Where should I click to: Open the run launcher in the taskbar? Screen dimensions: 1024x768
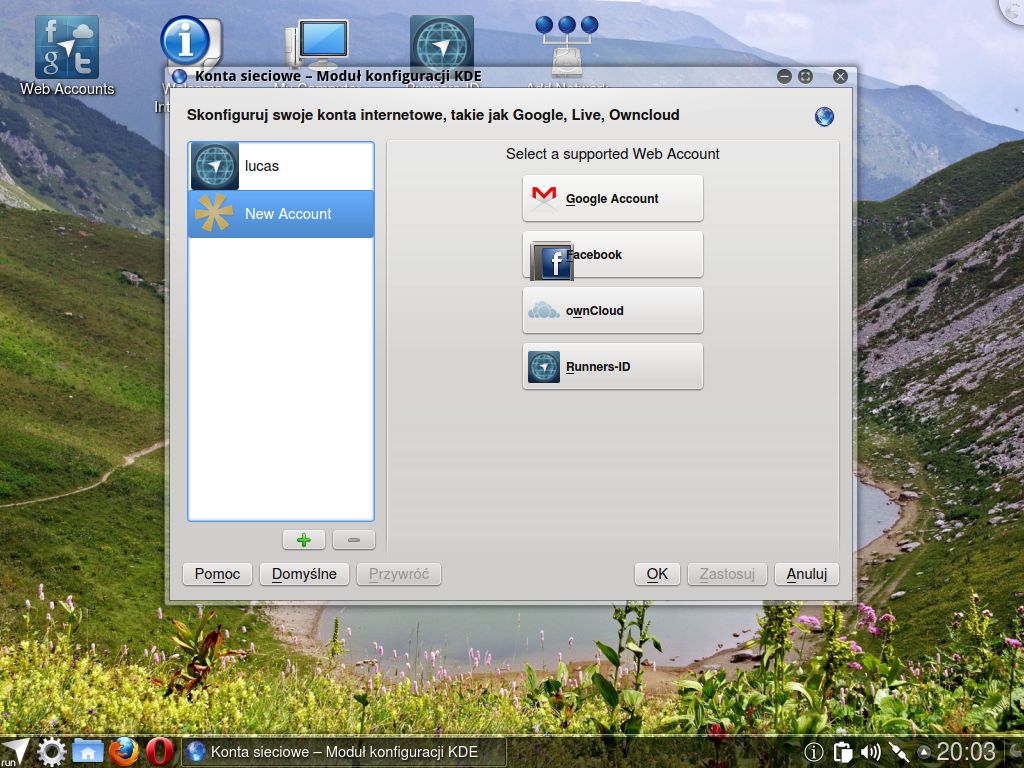tap(14, 752)
